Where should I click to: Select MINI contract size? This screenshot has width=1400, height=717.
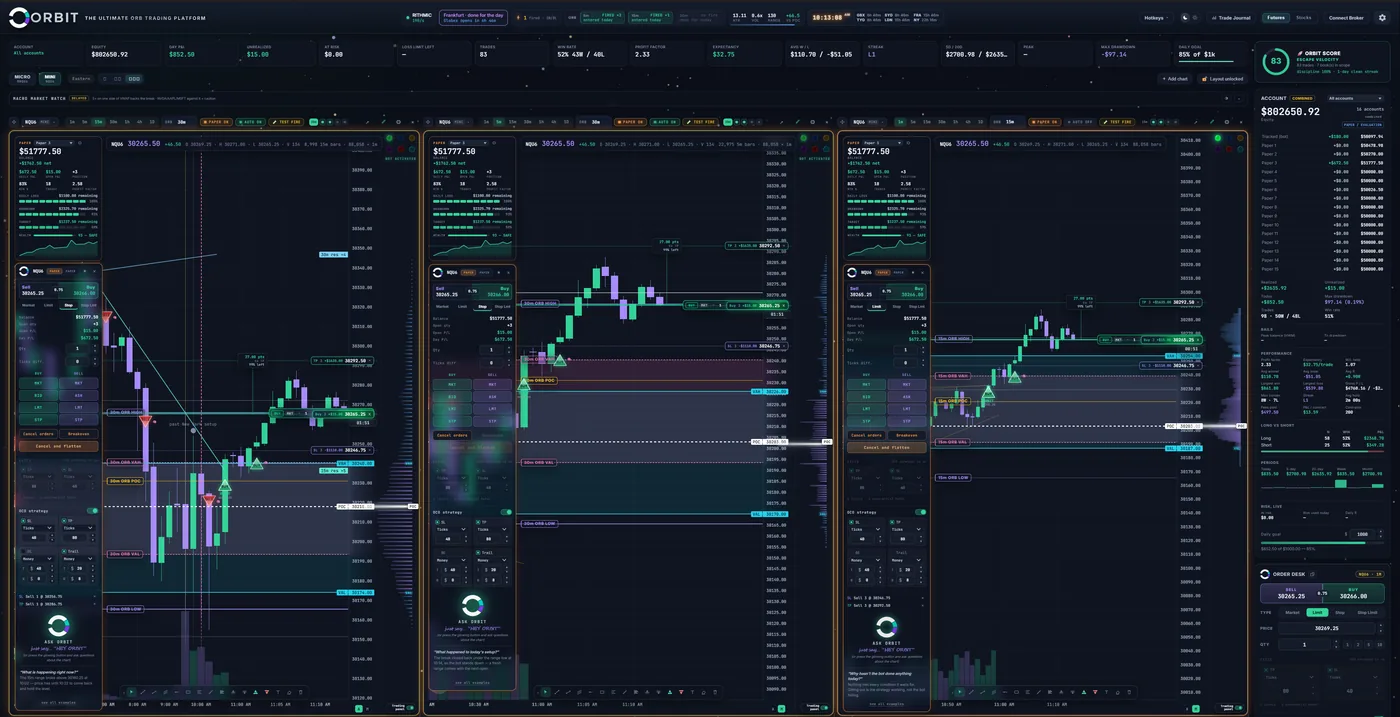click(50, 78)
